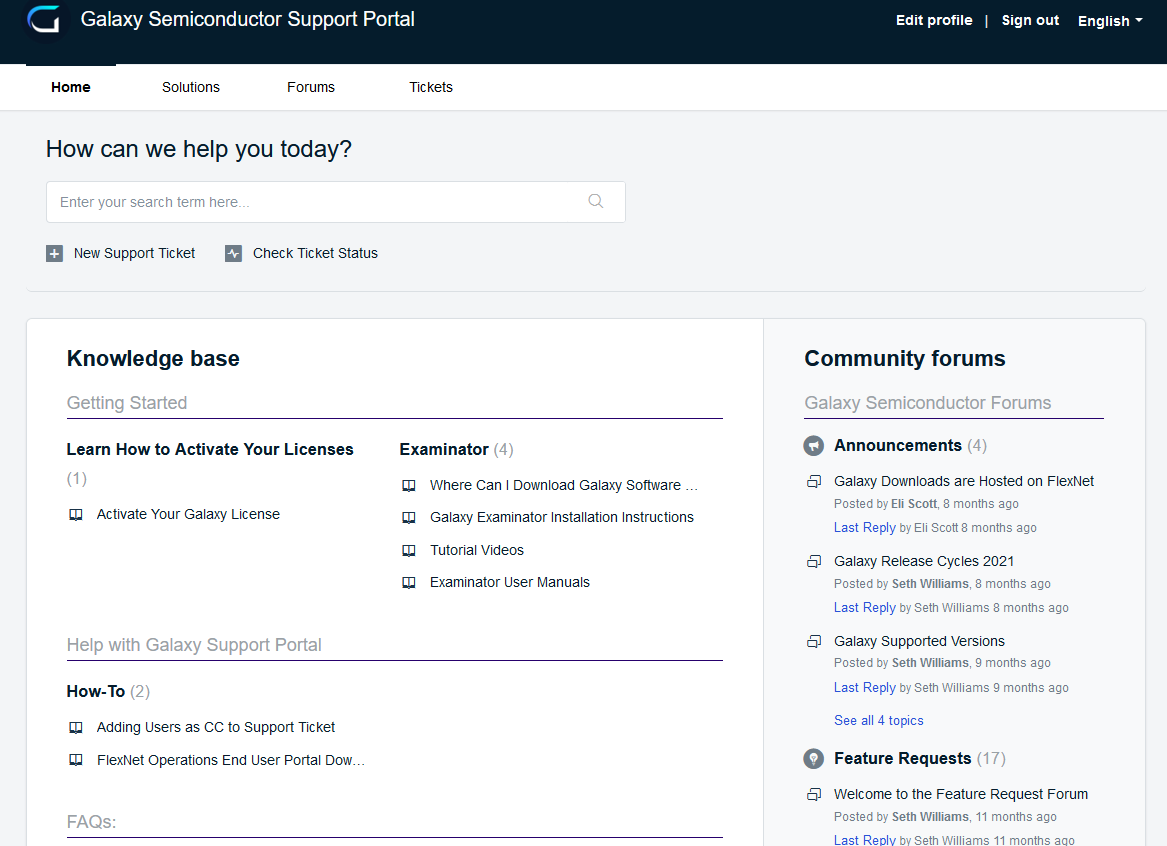Open Galaxy Downloads are Hosted on FlexNet topic

point(964,481)
